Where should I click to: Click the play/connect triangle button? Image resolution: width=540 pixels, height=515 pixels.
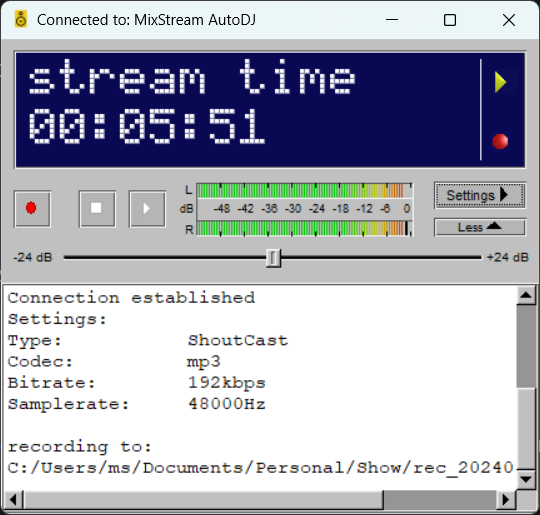(147, 209)
